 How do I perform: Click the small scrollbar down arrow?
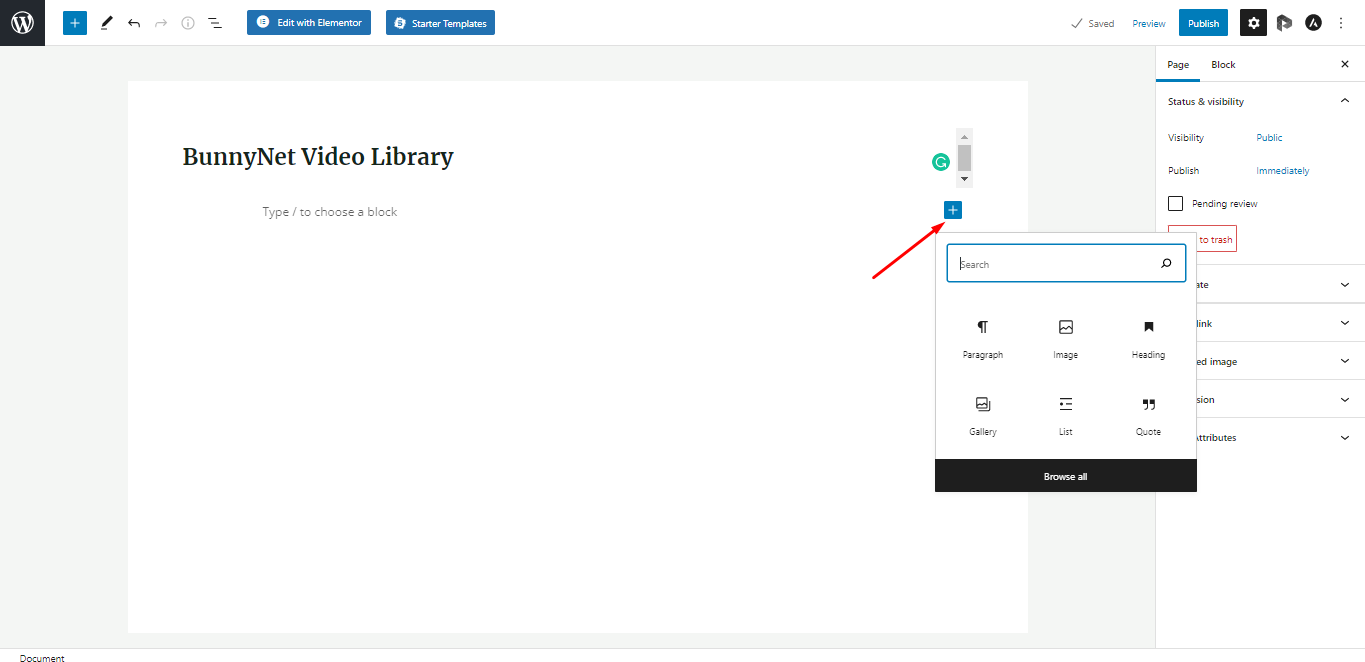click(x=964, y=179)
